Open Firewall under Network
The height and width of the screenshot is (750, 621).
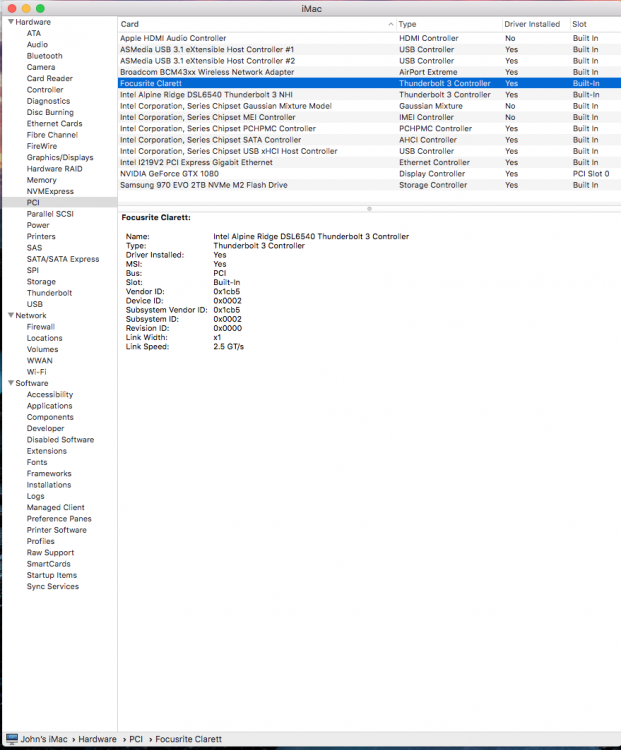41,327
